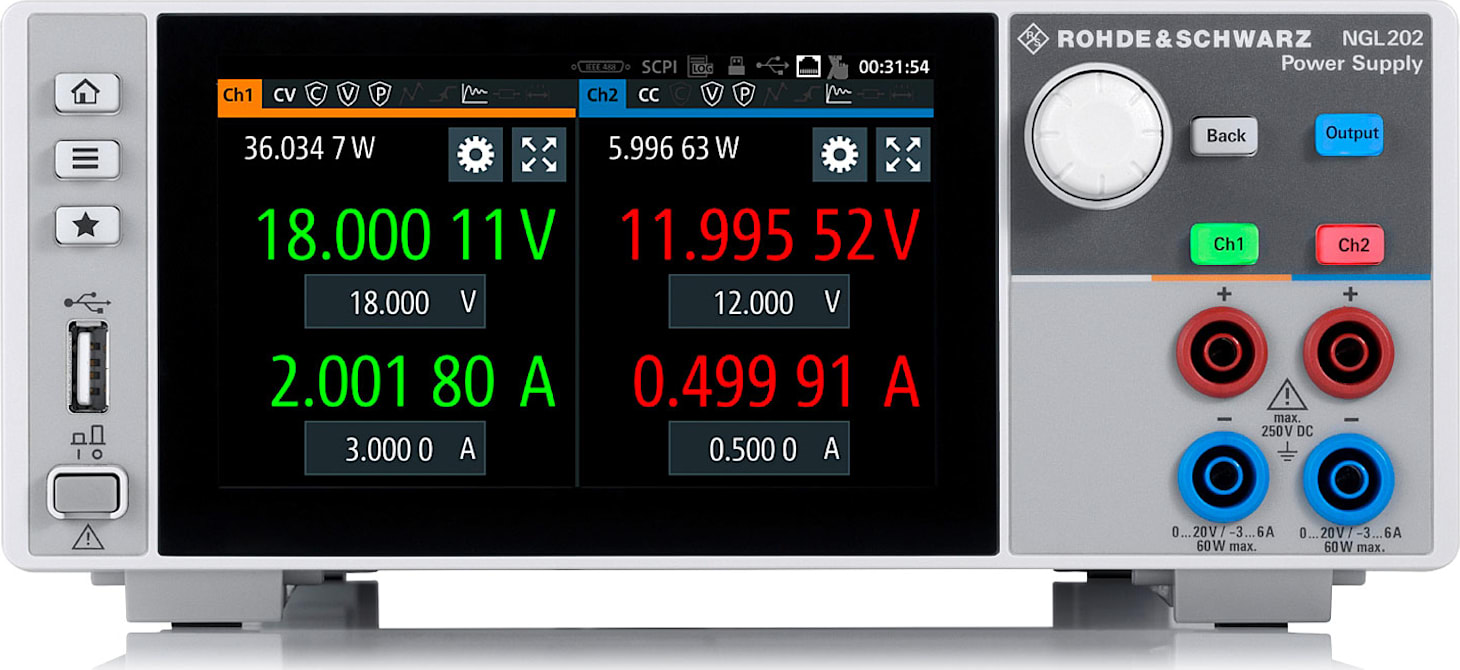Tap the Ch2 output impedance resistor icon

[870, 95]
